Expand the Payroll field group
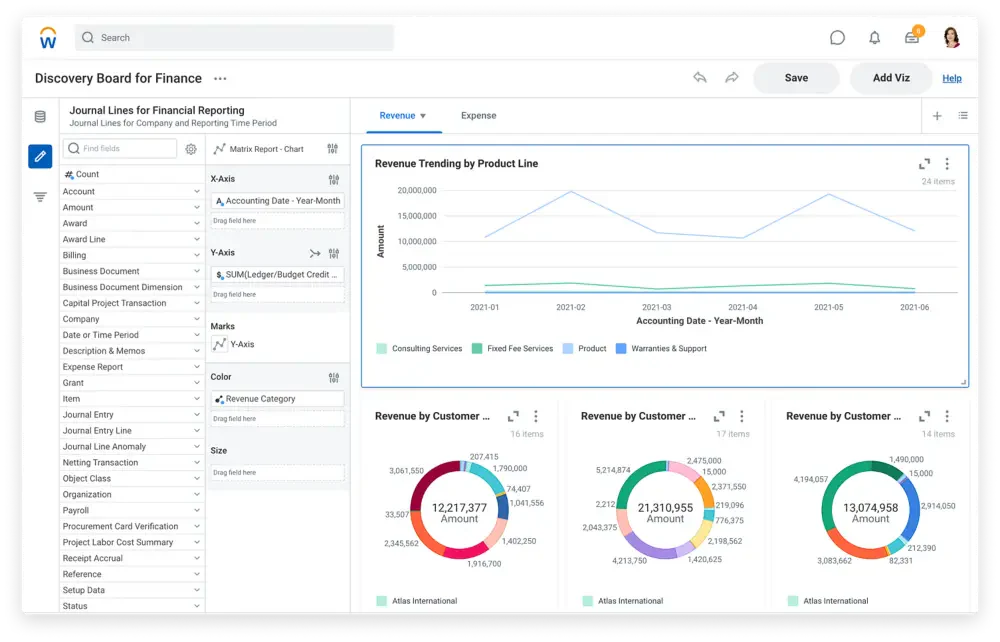The width and height of the screenshot is (1000, 642). [x=197, y=510]
